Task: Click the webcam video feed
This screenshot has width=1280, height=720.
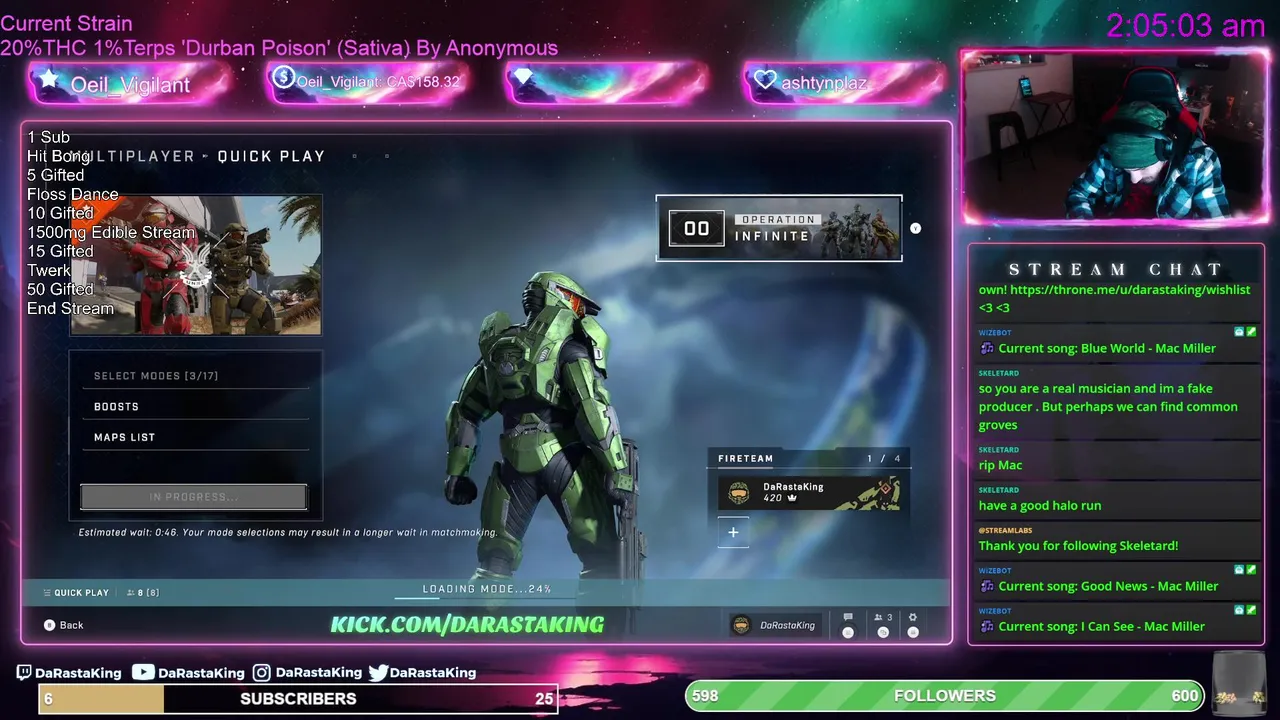Action: point(1115,136)
